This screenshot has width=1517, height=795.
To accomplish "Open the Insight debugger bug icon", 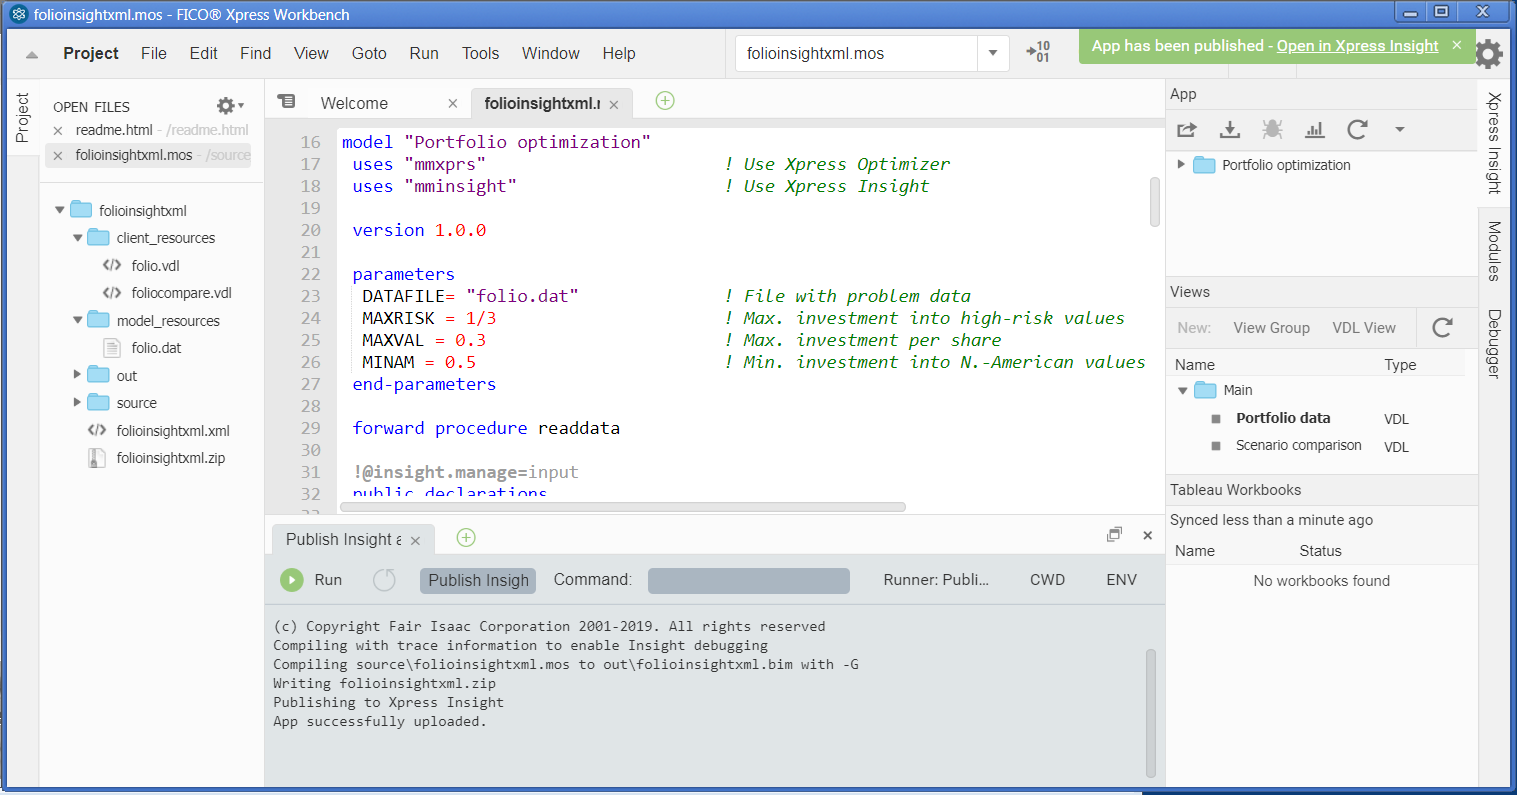I will pyautogui.click(x=1272, y=129).
